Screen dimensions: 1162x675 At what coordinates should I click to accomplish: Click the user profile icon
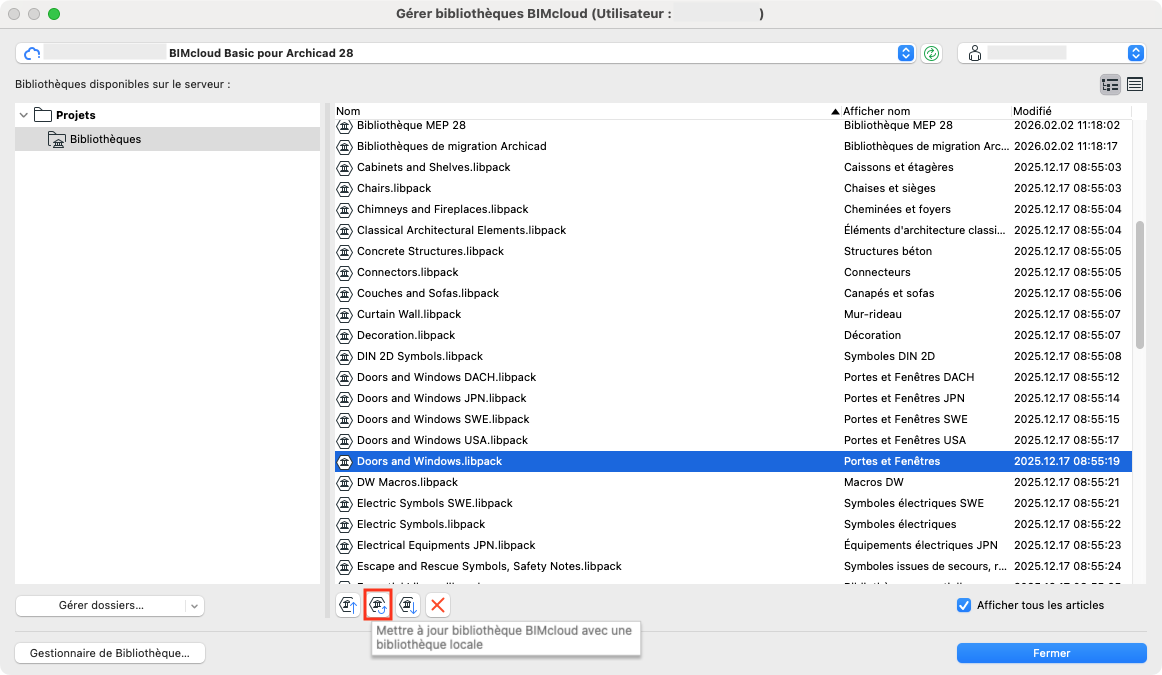(975, 53)
